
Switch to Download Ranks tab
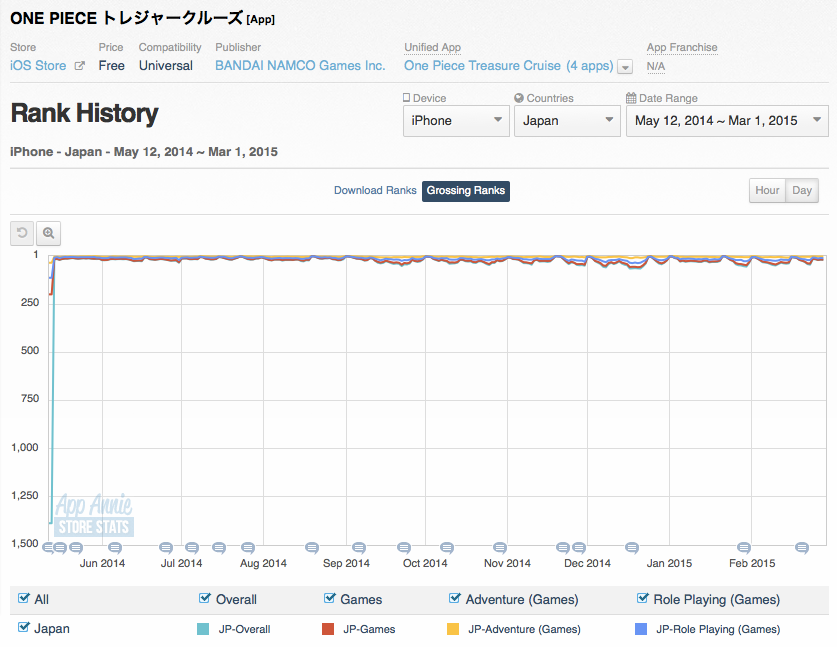pos(375,191)
